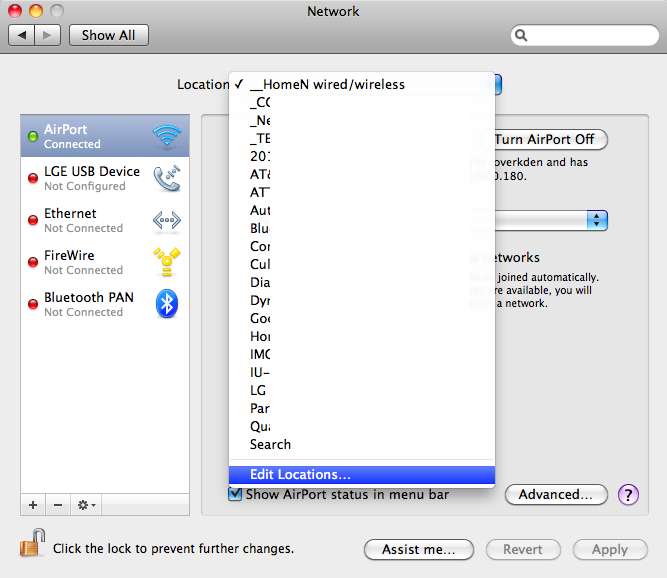
Task: Click the Show All button
Action: click(108, 35)
